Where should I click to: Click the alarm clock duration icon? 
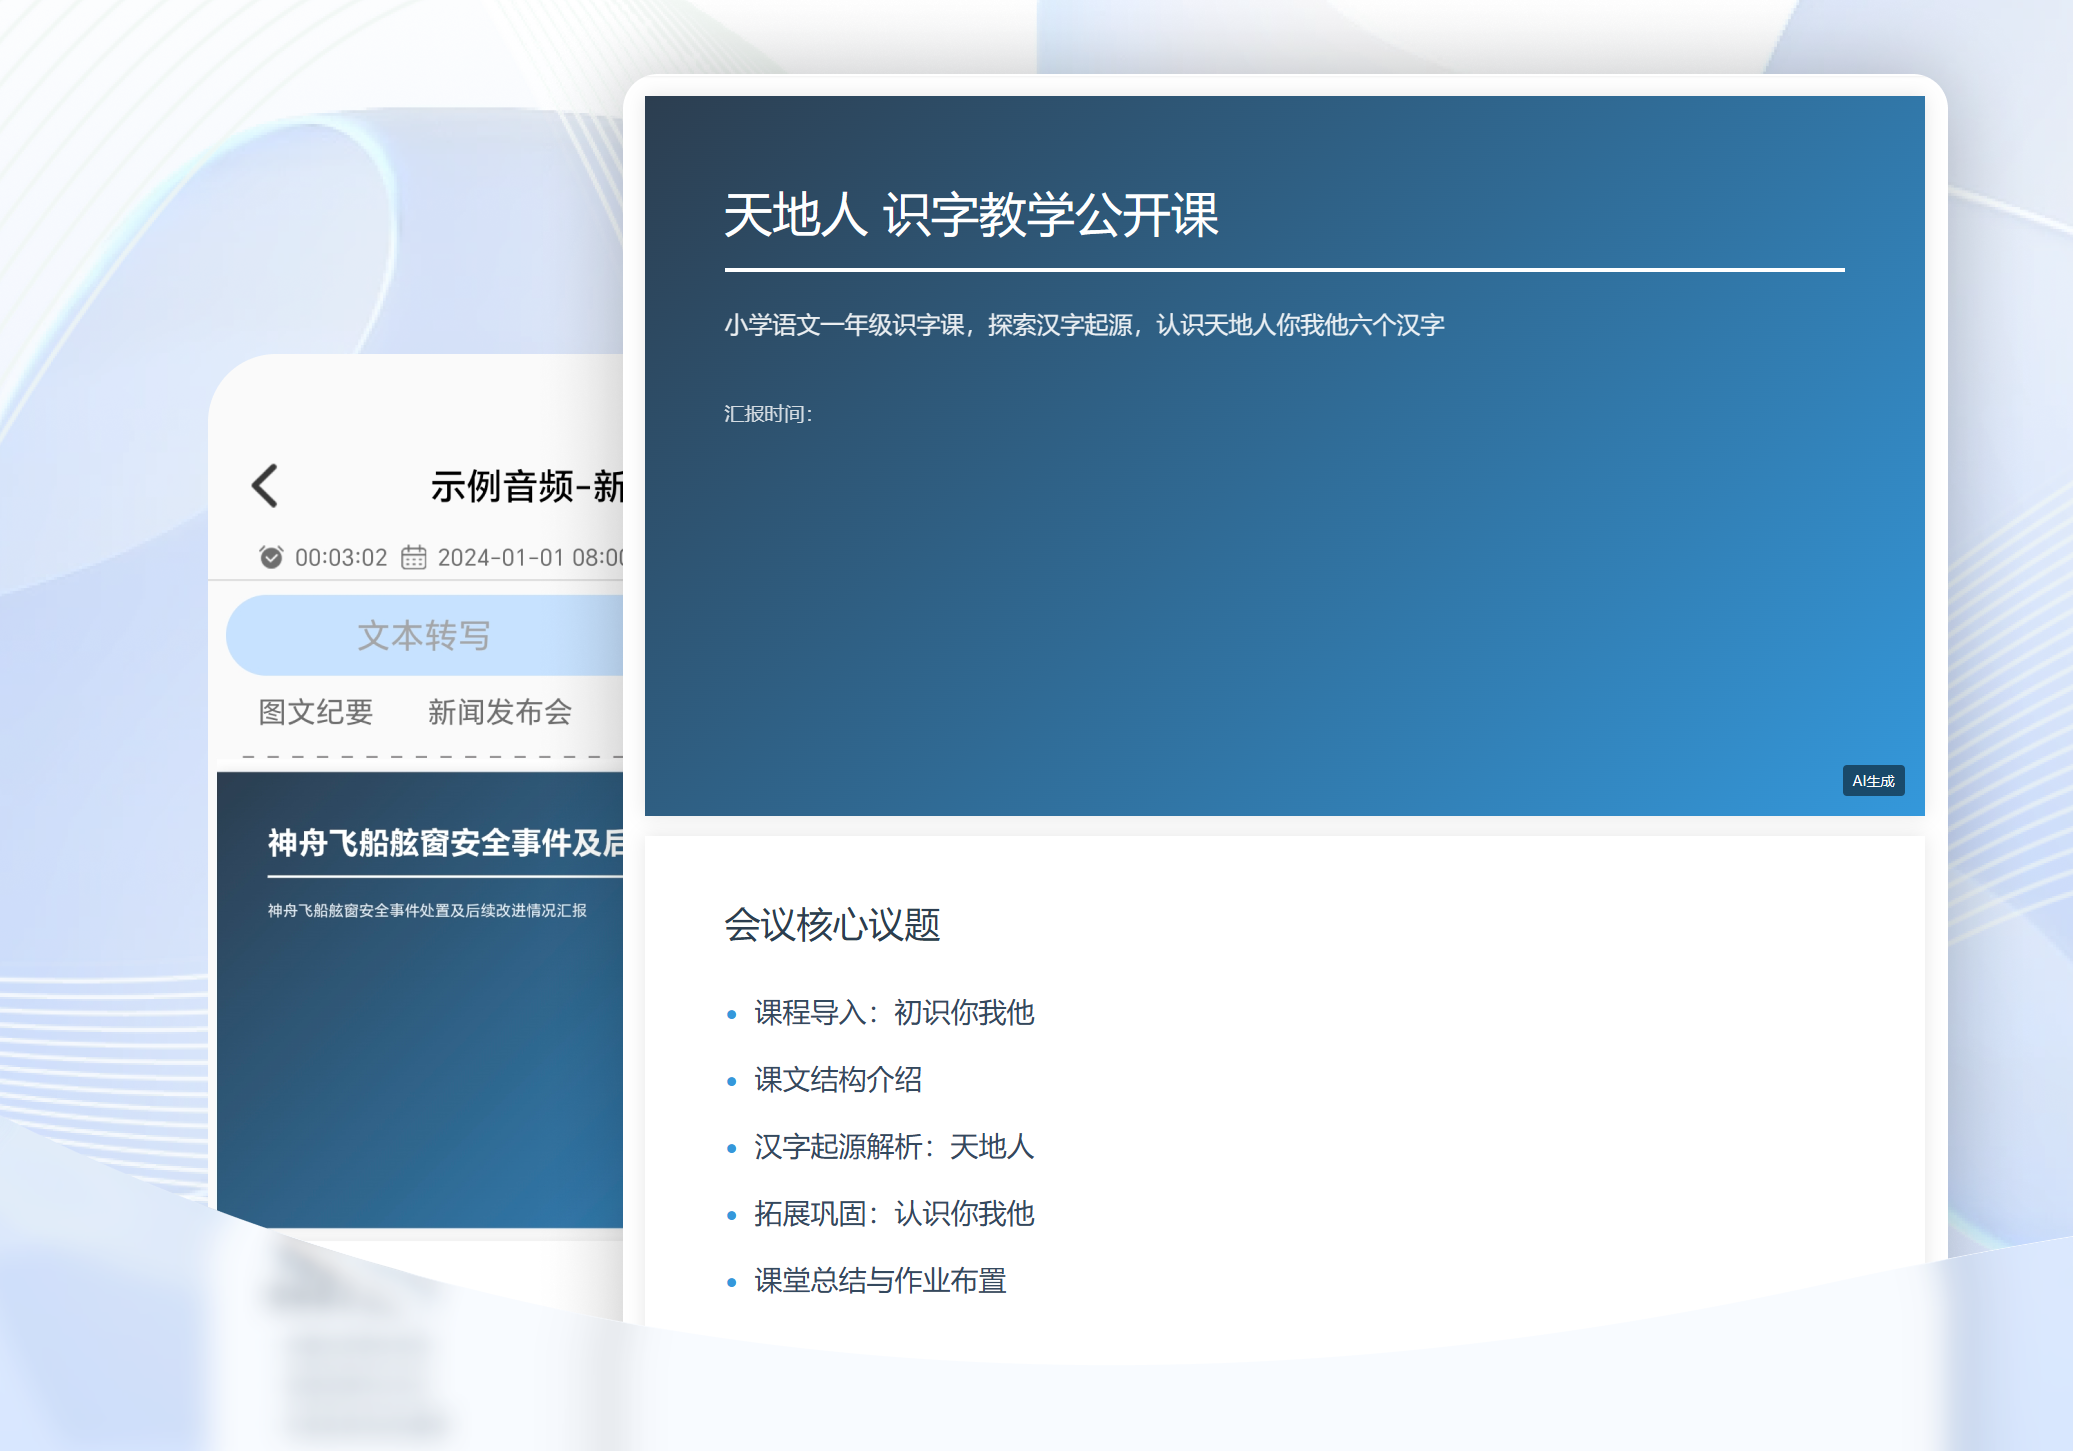pos(271,557)
